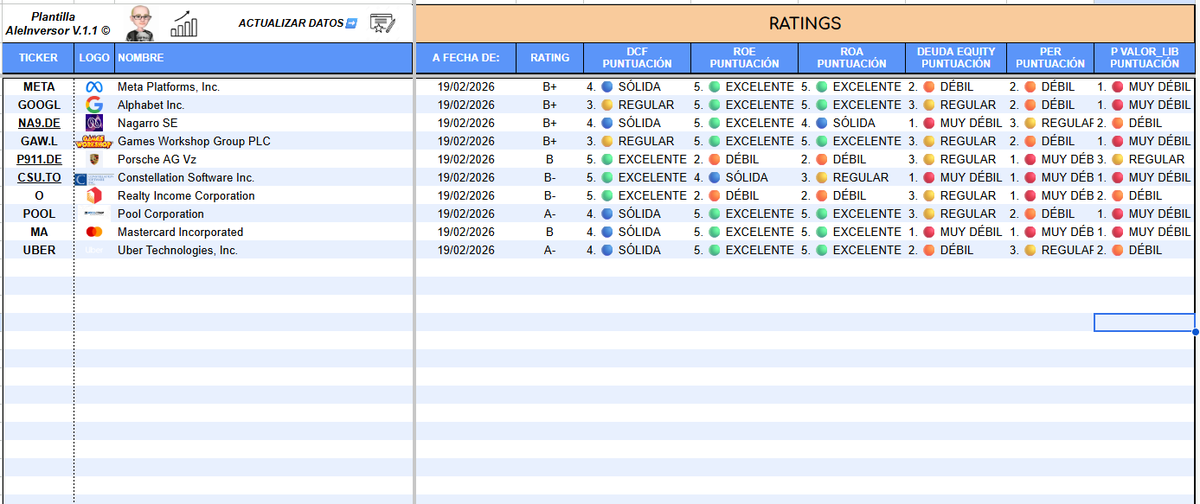1200x504 pixels.
Task: Select Nagarro debt MUY DÉBIL cell
Action: coord(955,123)
